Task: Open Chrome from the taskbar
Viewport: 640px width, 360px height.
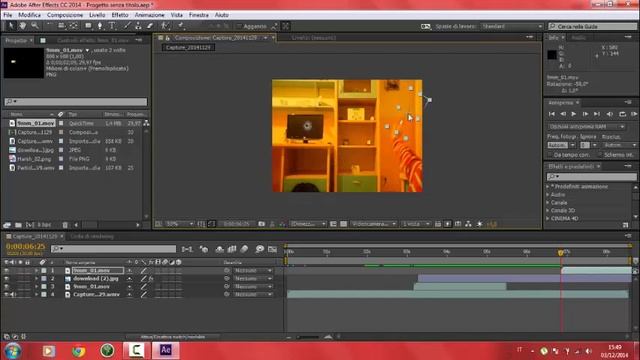Action: pos(78,351)
